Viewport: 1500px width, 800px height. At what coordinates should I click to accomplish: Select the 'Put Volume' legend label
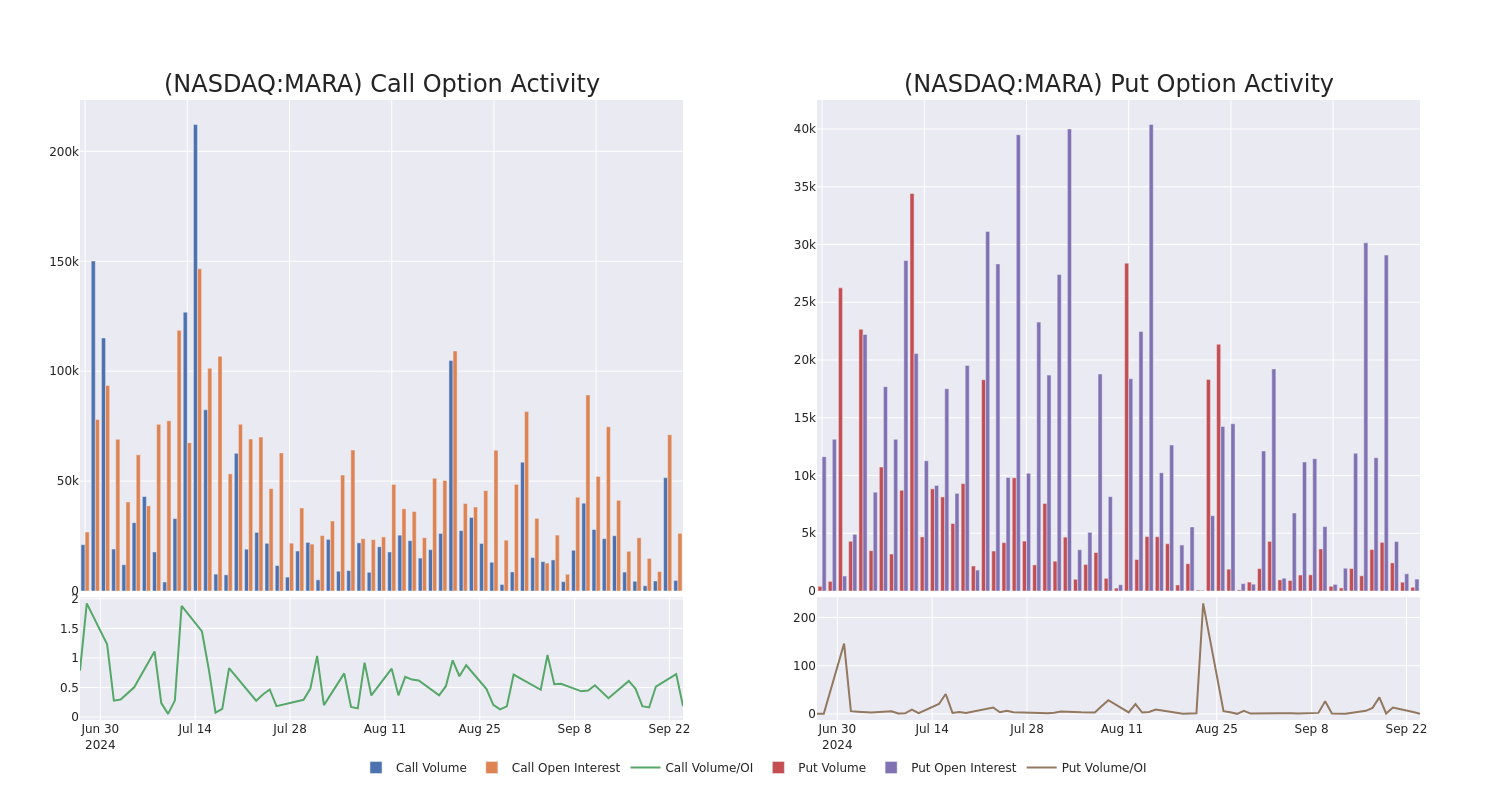832,768
